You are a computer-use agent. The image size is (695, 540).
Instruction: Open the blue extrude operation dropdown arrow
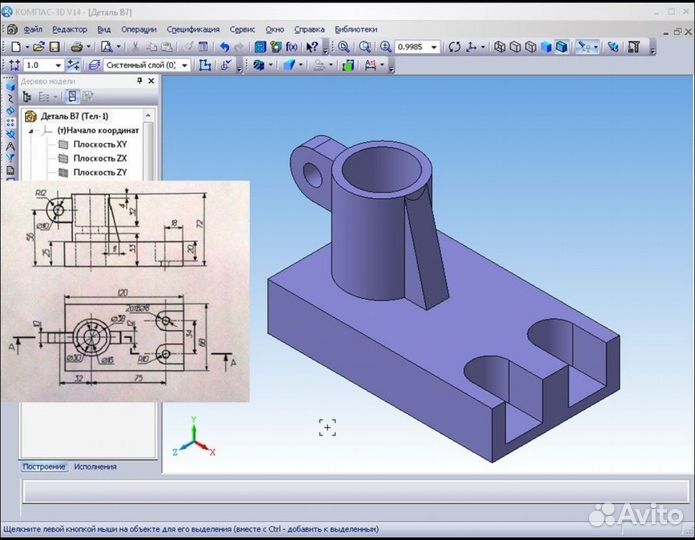coord(301,65)
